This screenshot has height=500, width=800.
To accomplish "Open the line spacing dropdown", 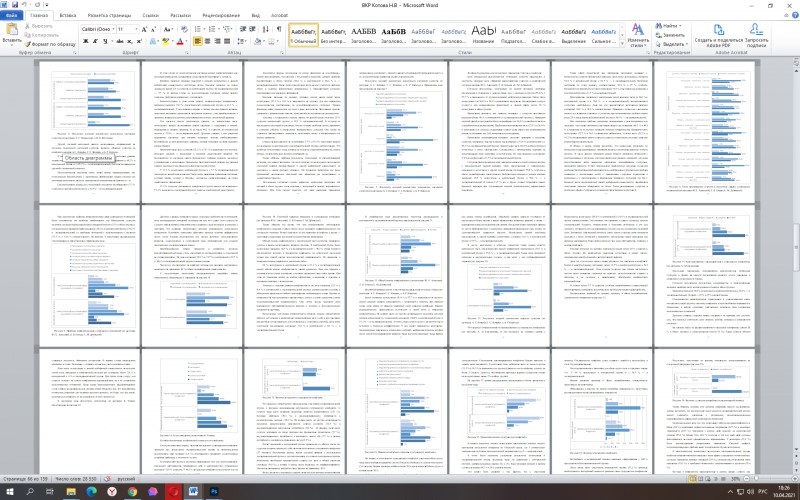I will [x=242, y=41].
